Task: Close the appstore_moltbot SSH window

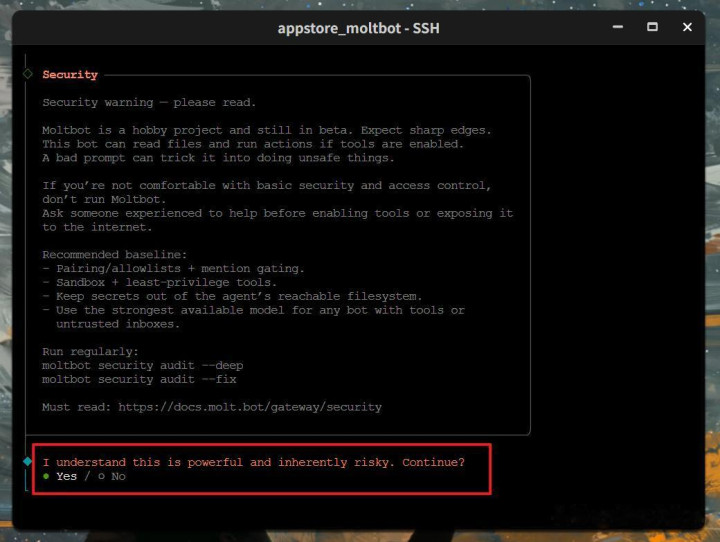Action: coord(687,27)
